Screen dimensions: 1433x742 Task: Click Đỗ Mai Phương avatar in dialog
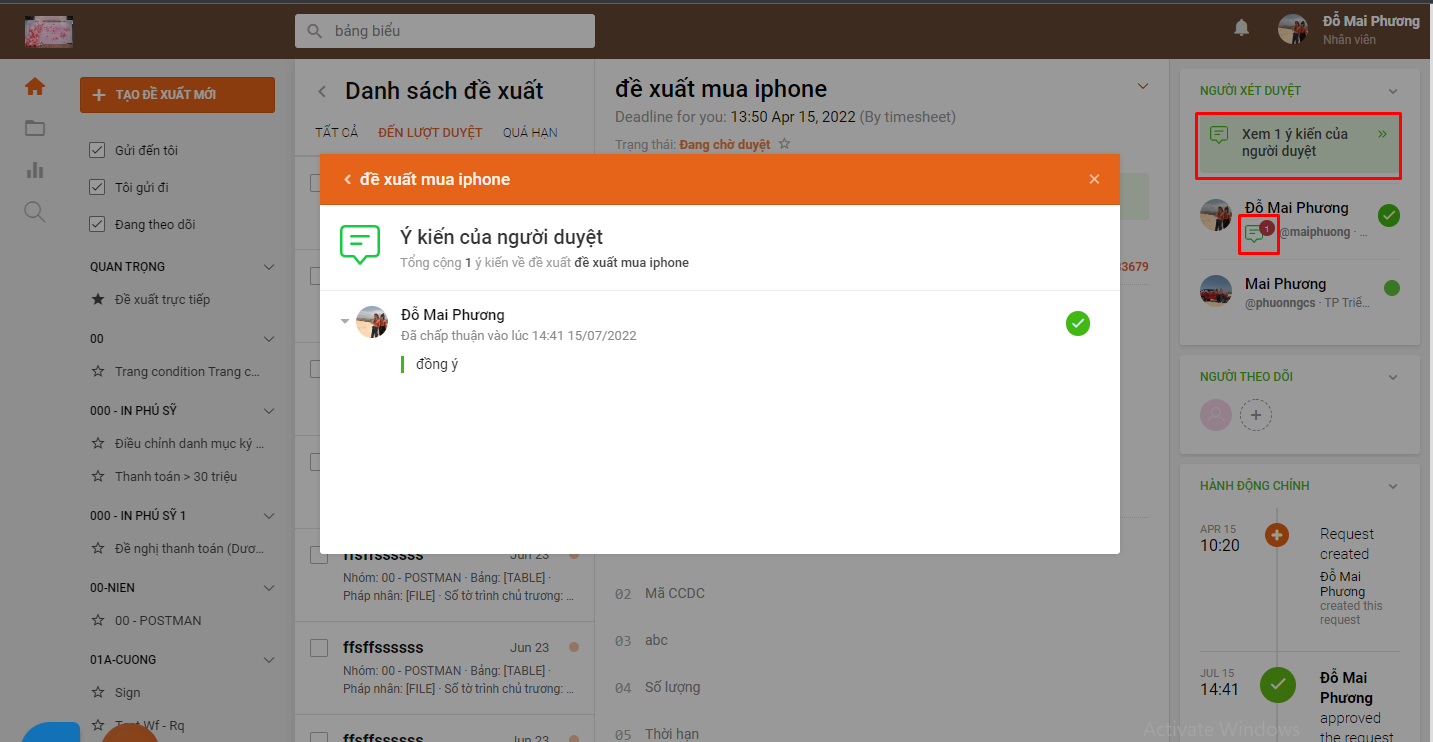coord(372,322)
